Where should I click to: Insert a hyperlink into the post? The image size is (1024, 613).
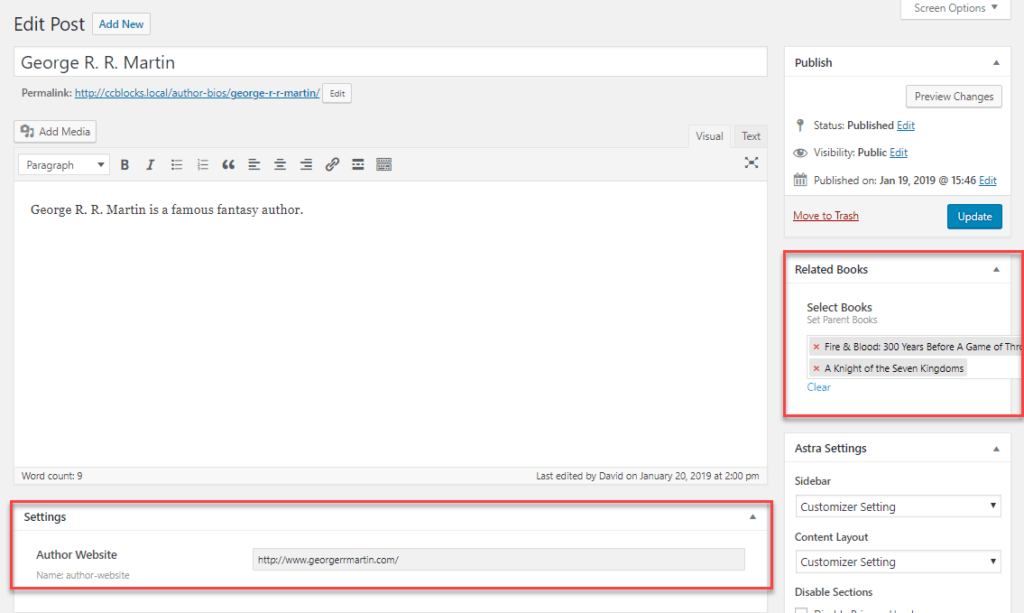[331, 164]
